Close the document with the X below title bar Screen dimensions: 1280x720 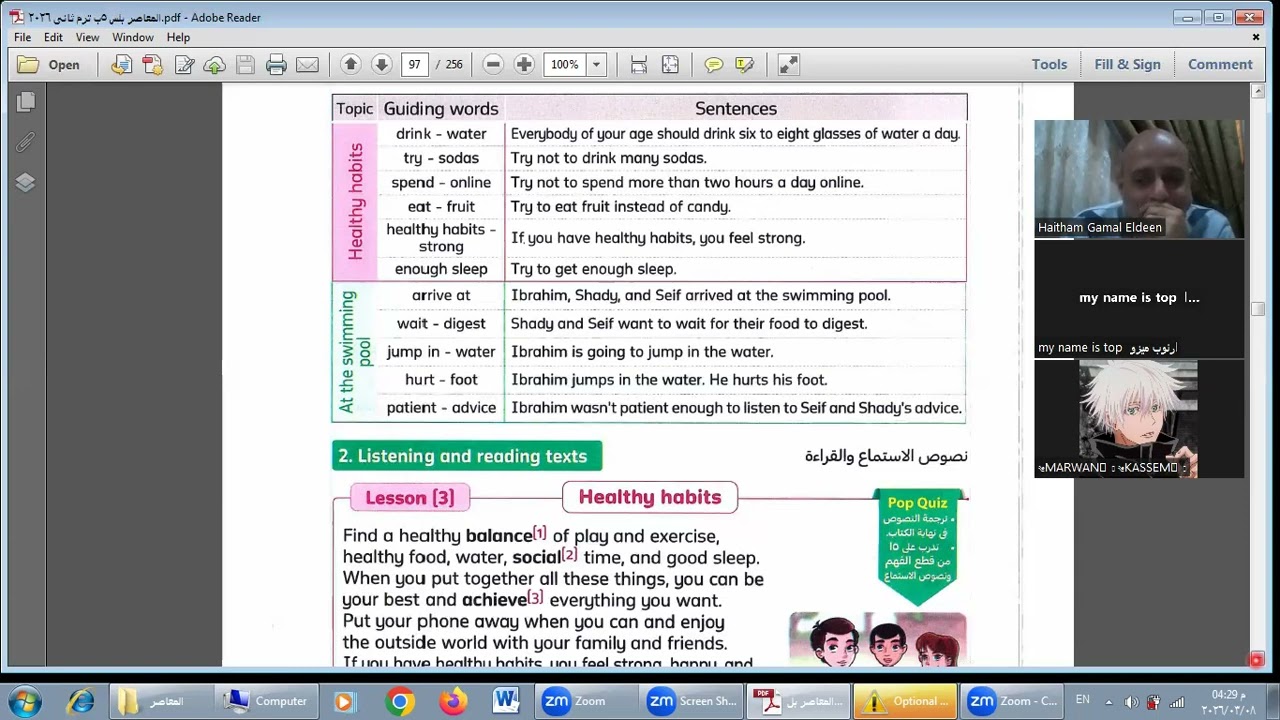coord(1256,37)
